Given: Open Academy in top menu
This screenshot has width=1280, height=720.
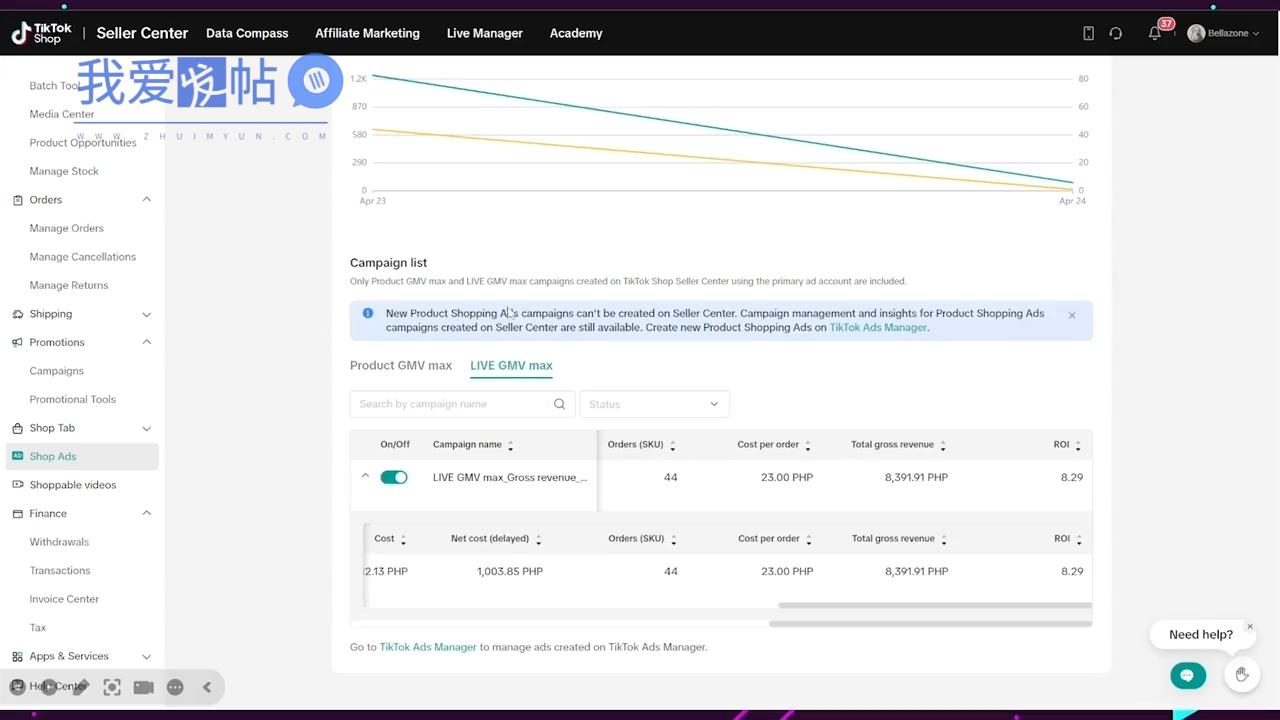Looking at the screenshot, I should pyautogui.click(x=576, y=33).
